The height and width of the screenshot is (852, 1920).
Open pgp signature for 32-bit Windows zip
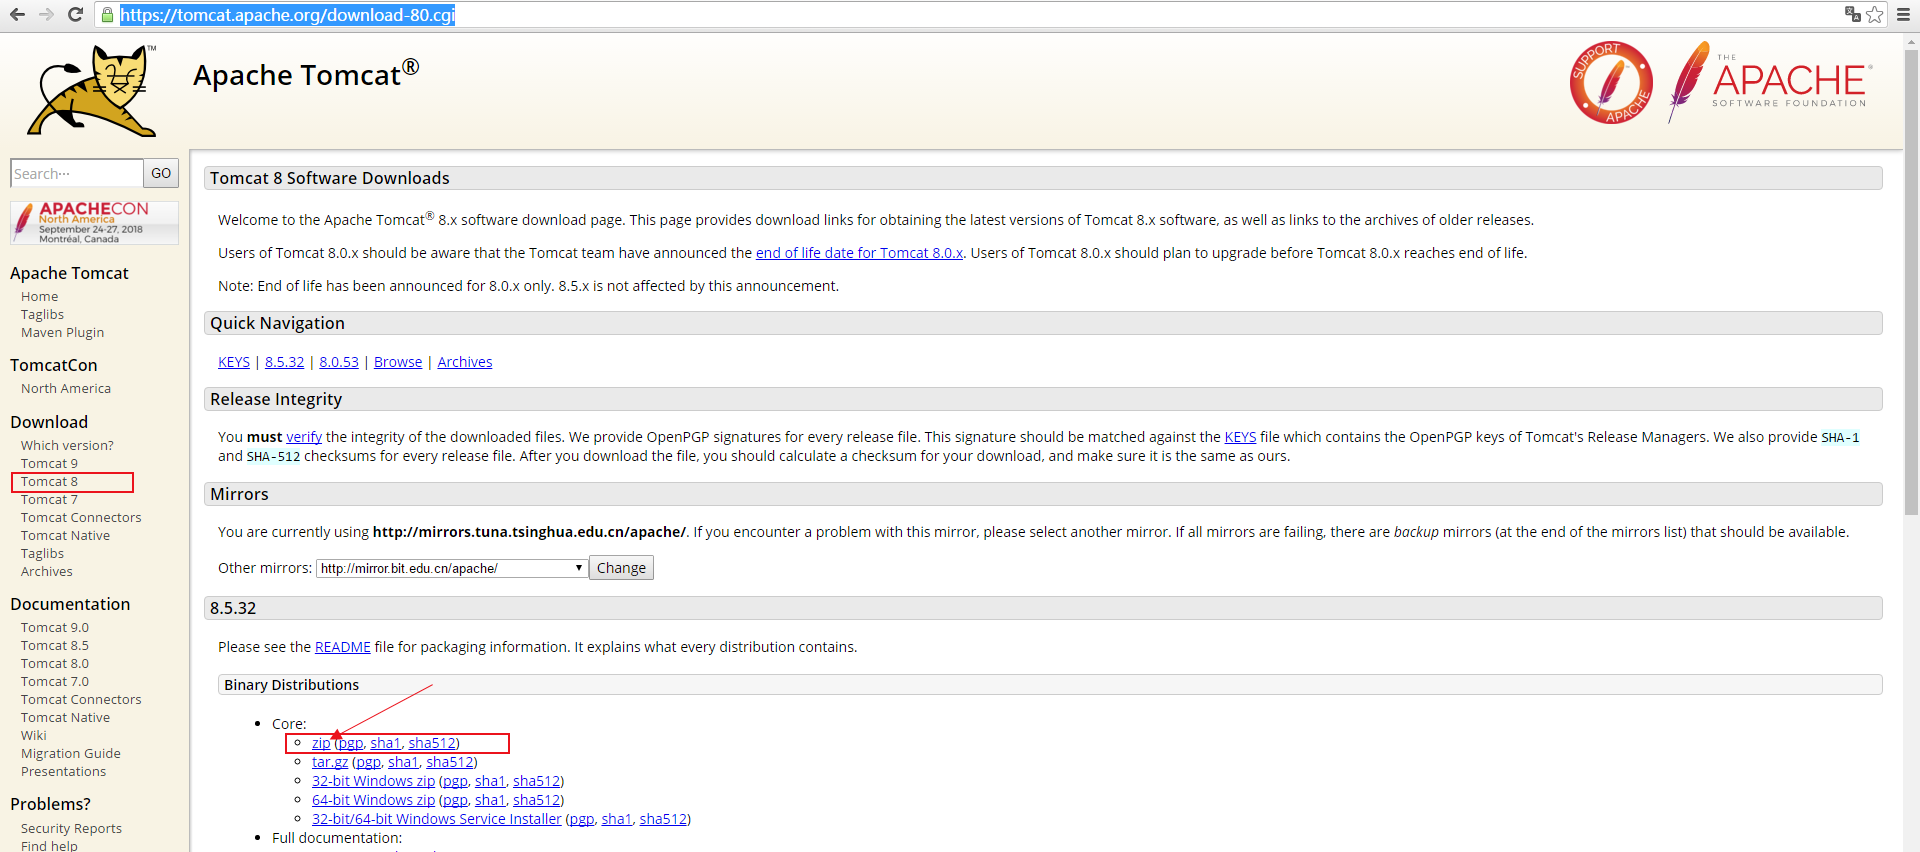(455, 781)
